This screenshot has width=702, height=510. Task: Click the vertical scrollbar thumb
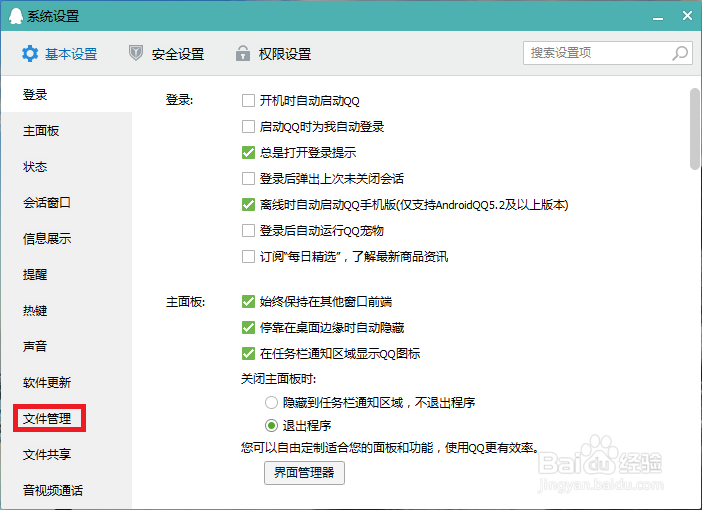695,129
